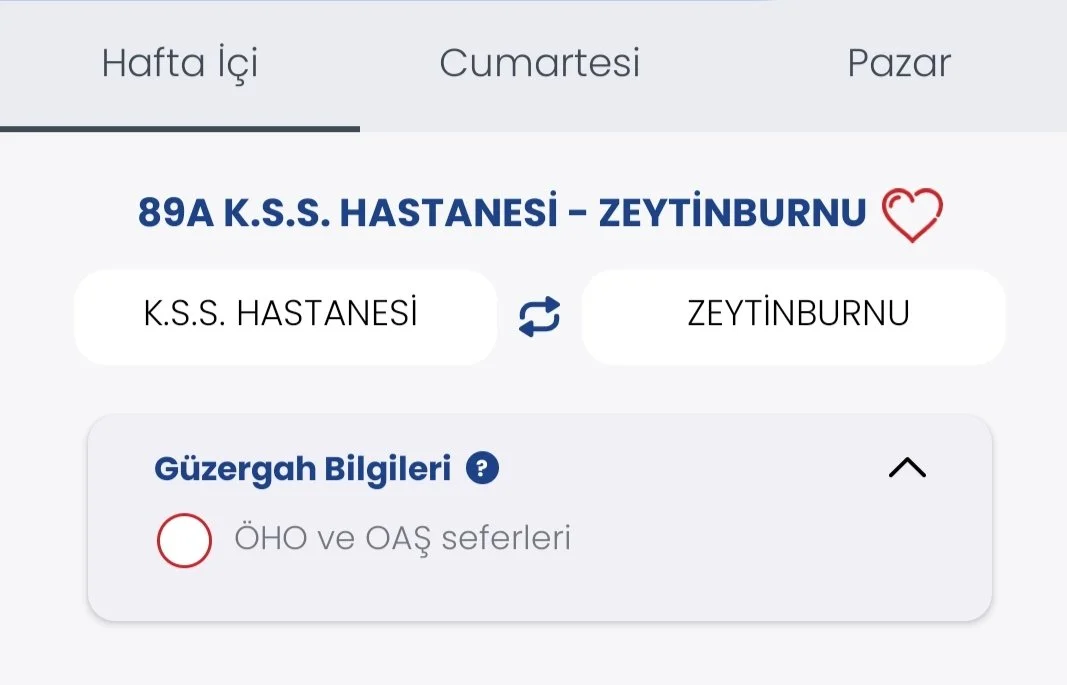This screenshot has width=1067, height=685.
Task: Click the thin loading bar at the top
Action: [x=385, y=2]
